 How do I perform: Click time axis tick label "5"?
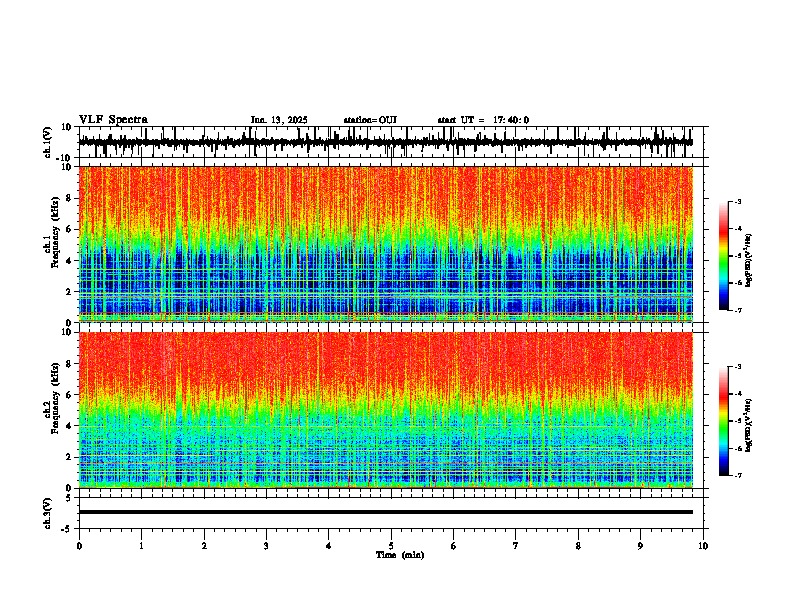coord(391,546)
